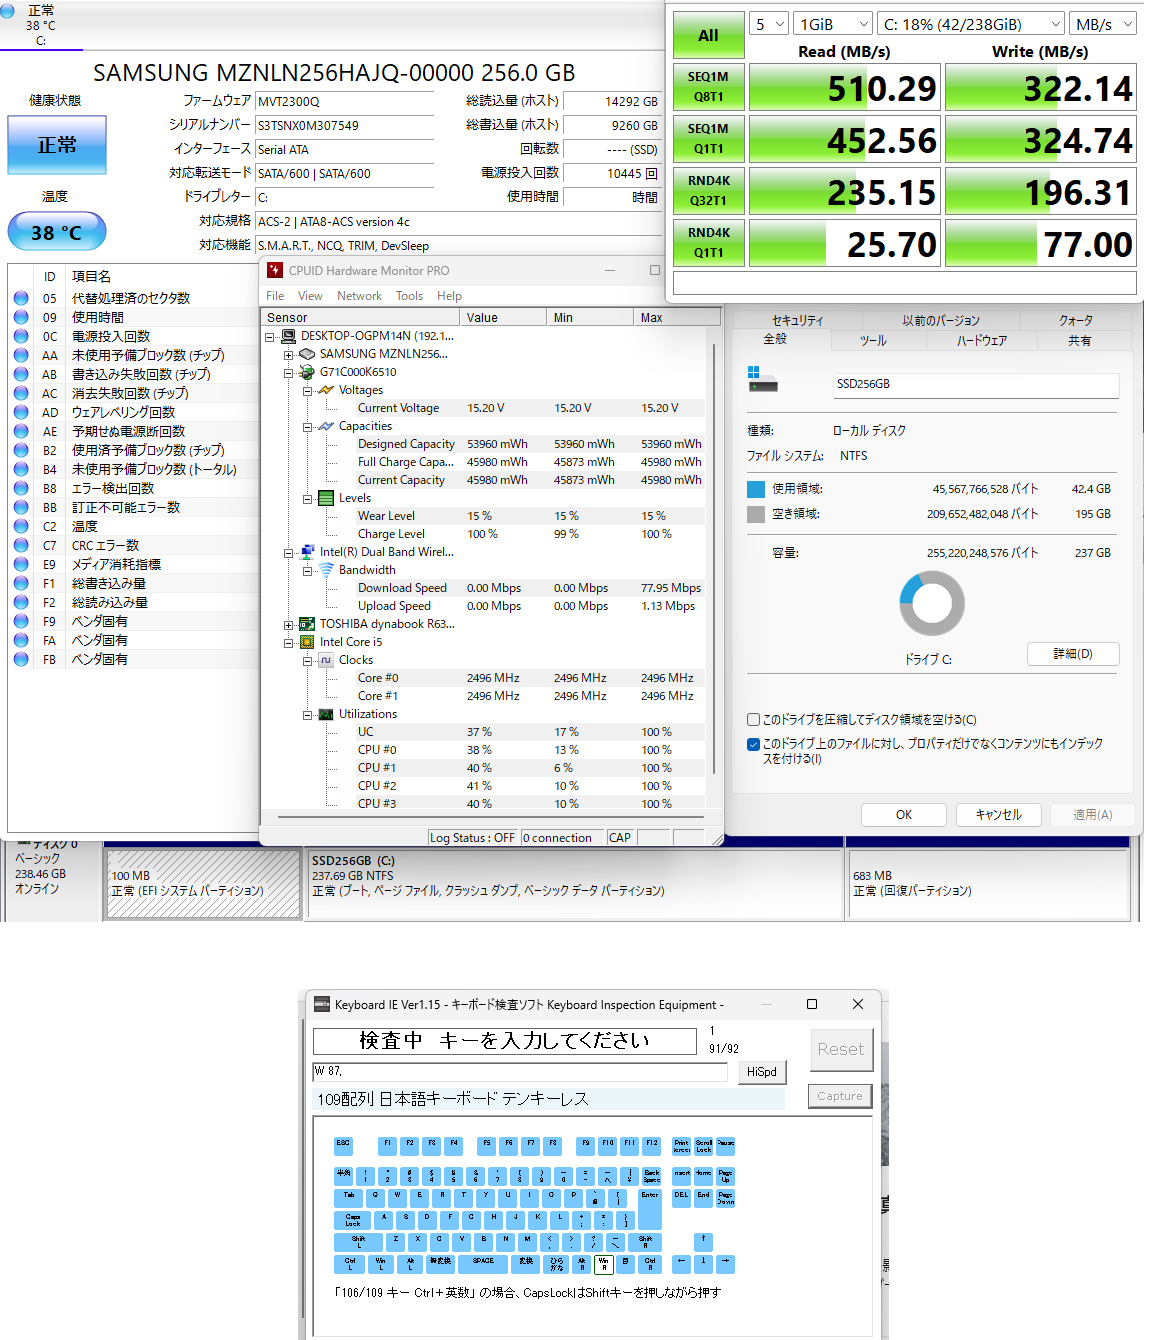Click the W 87 input field in Keyboard IE

520,1071
